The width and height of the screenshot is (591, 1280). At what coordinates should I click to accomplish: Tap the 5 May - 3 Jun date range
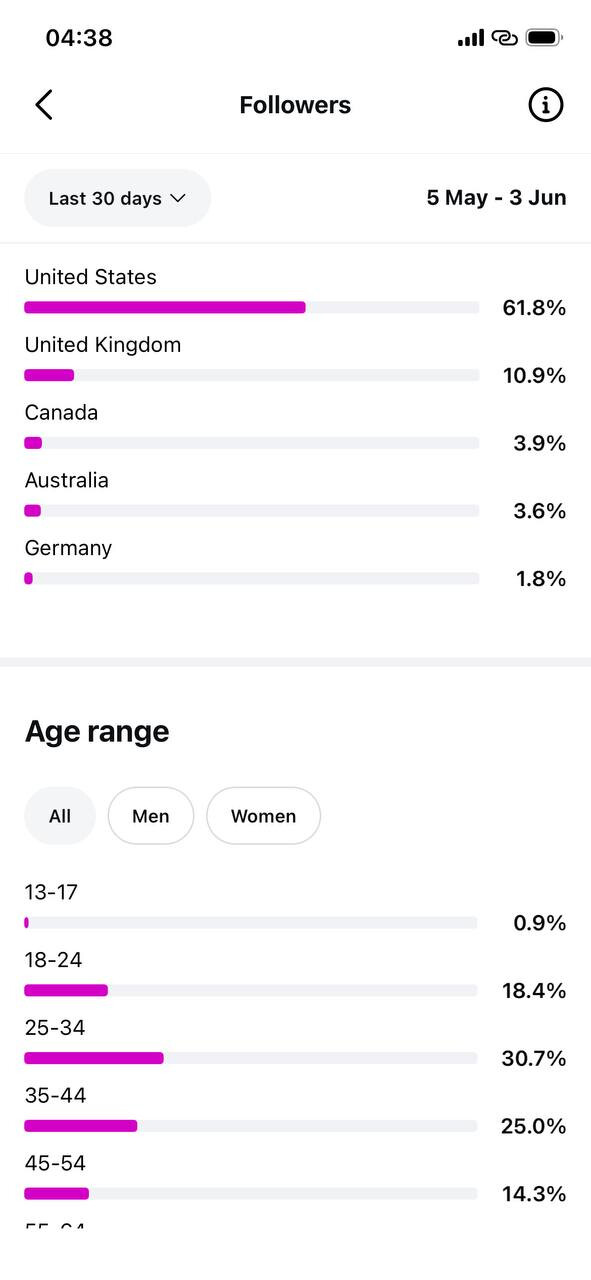point(496,198)
